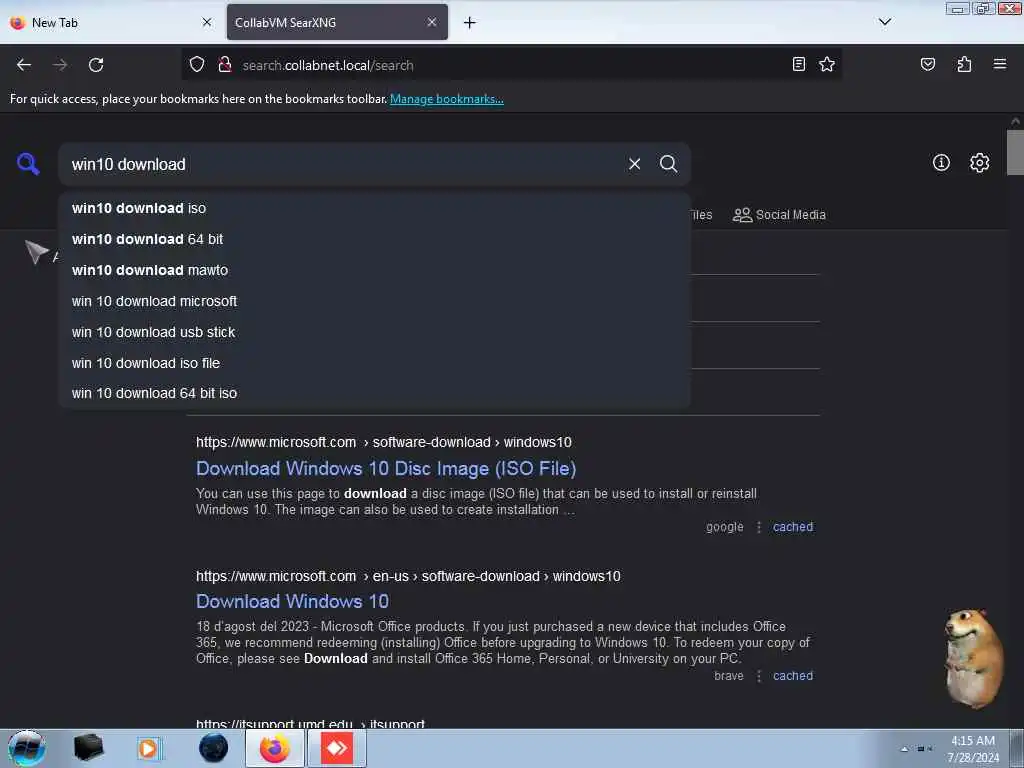Switch to the New Tab tab

click(x=111, y=22)
